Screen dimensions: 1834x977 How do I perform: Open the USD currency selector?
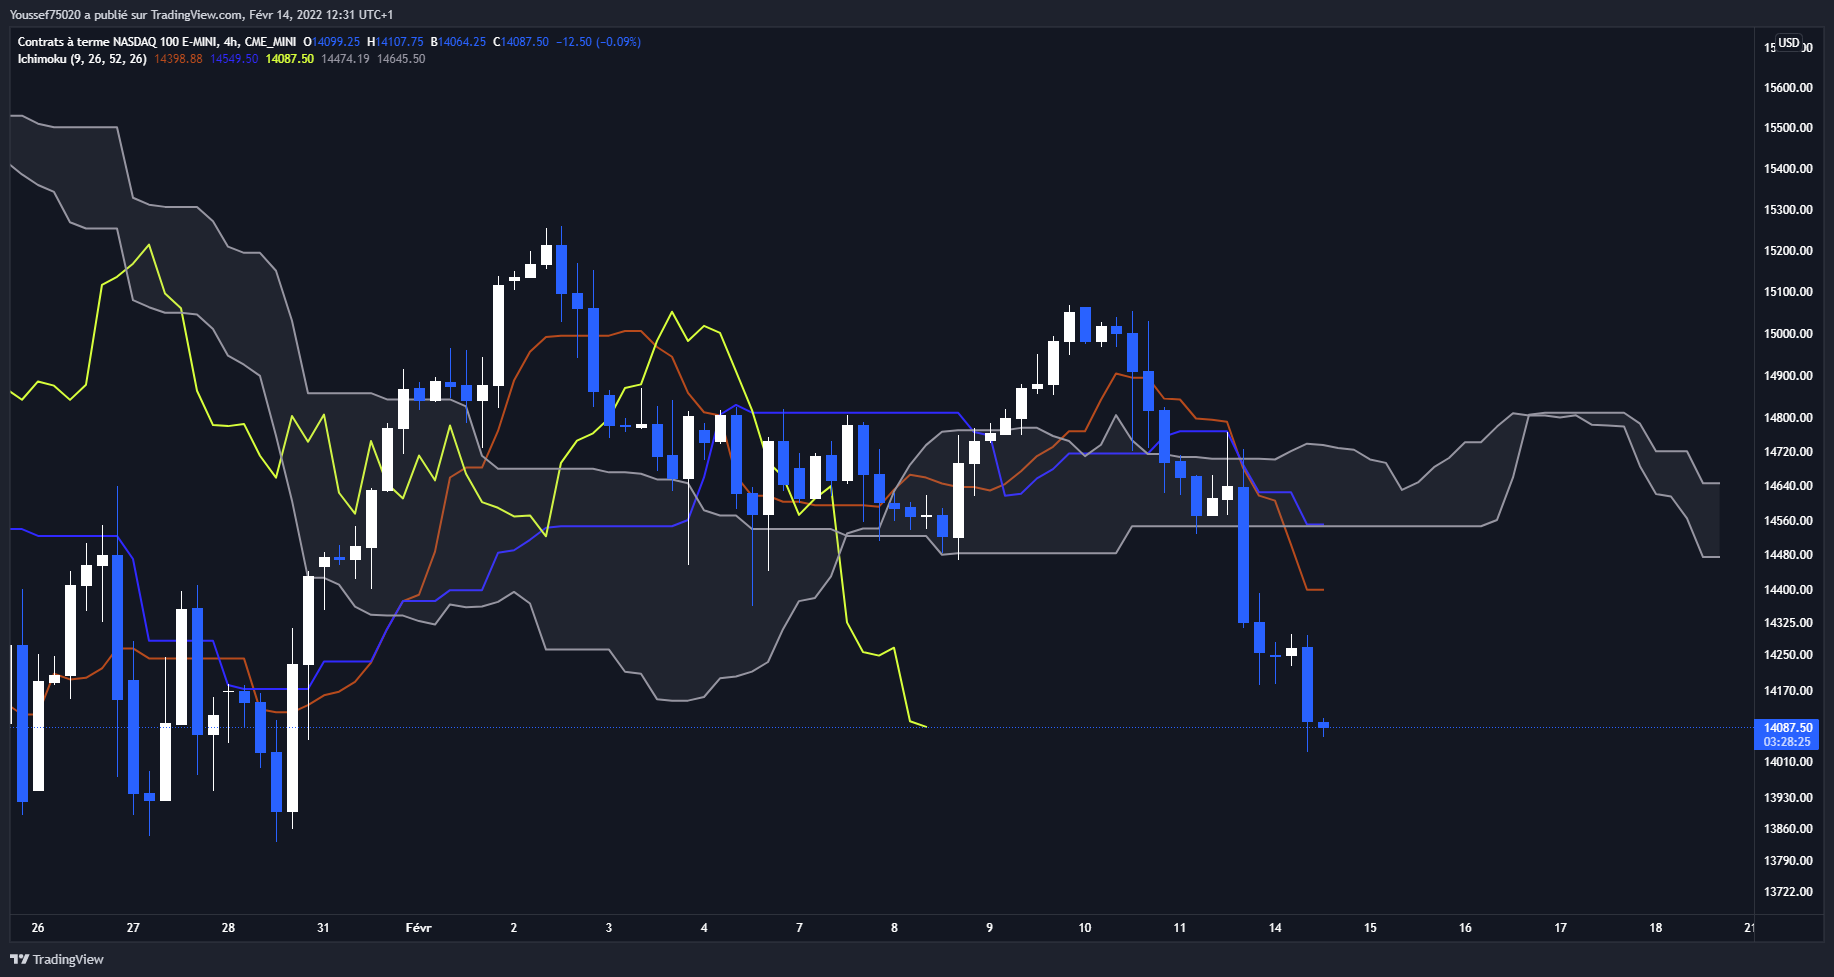pyautogui.click(x=1788, y=43)
